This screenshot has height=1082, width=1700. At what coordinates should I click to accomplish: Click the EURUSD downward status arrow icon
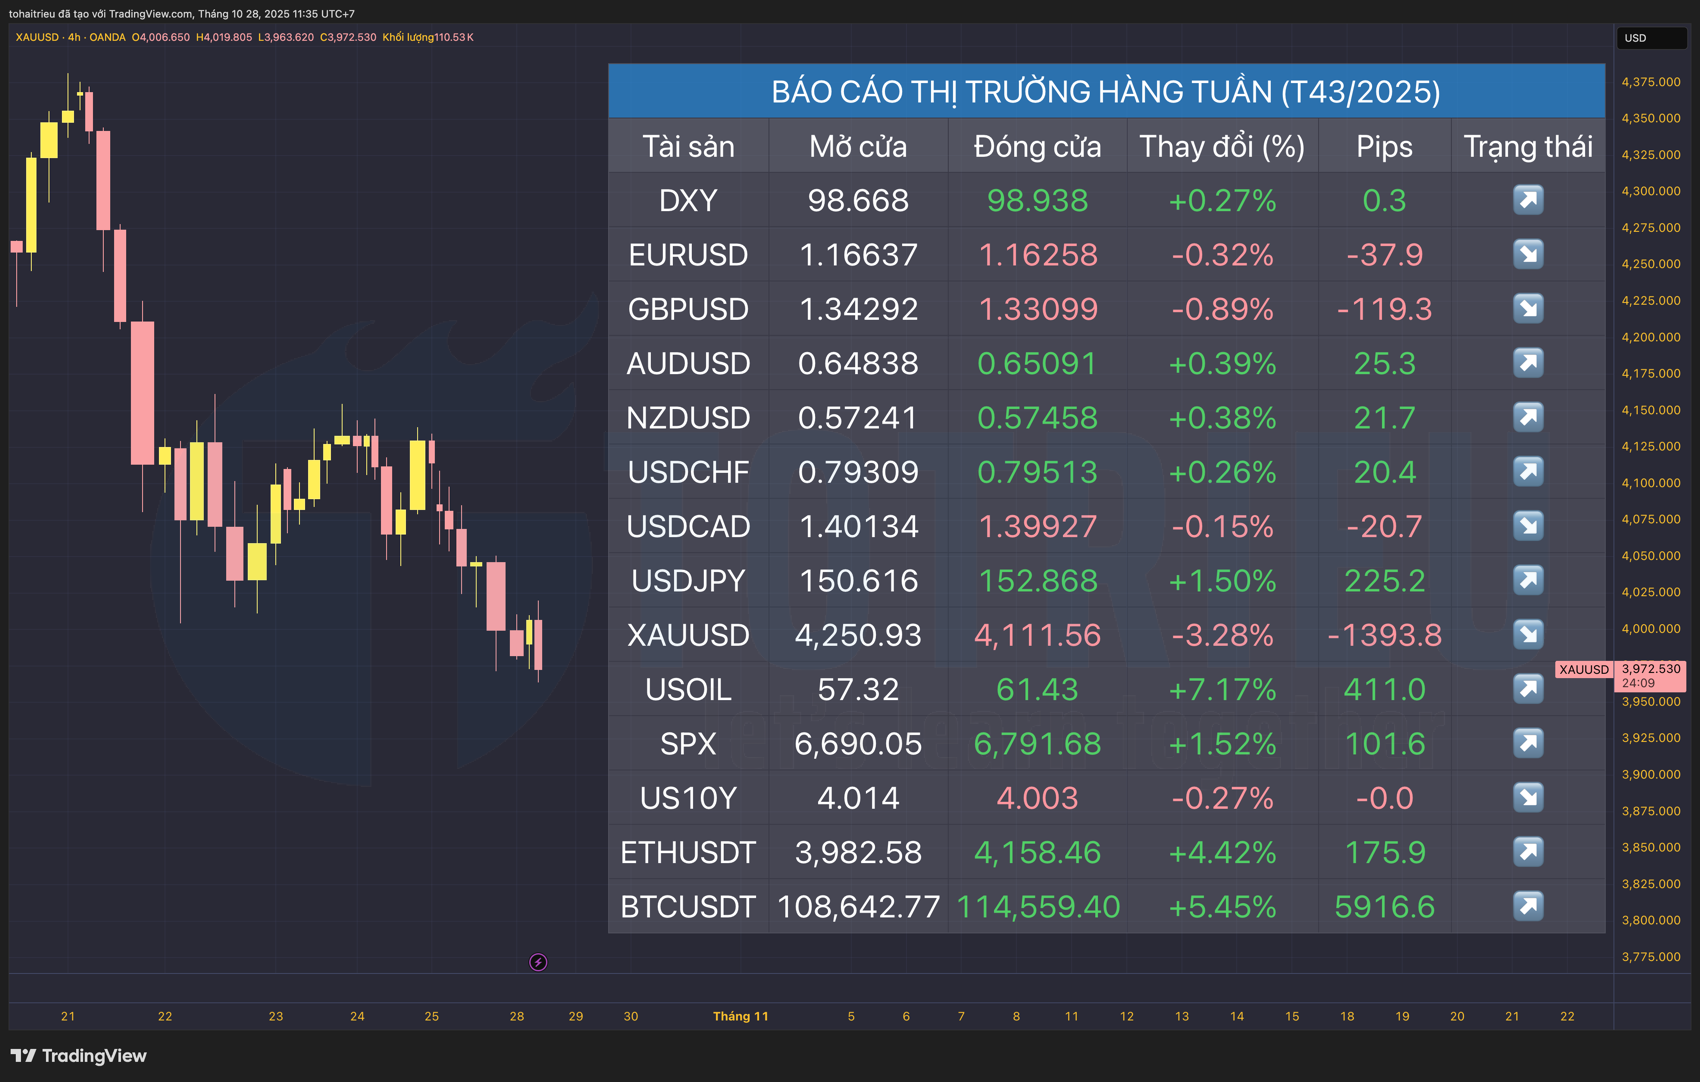(1528, 254)
